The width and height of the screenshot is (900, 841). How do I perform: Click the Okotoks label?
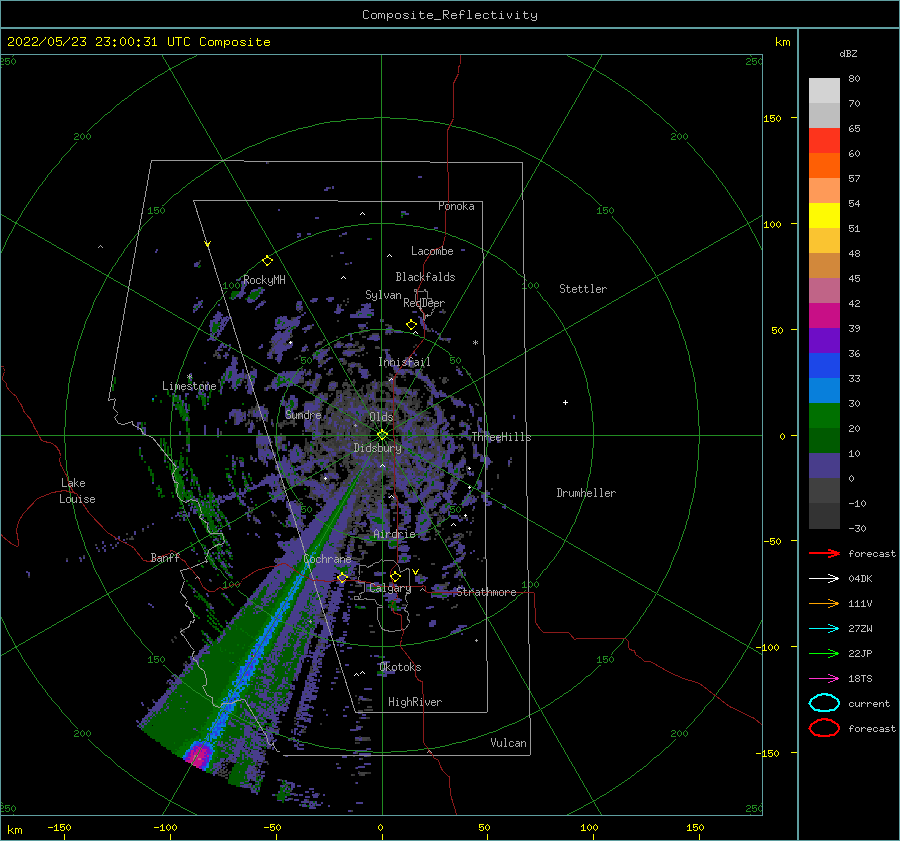click(400, 667)
